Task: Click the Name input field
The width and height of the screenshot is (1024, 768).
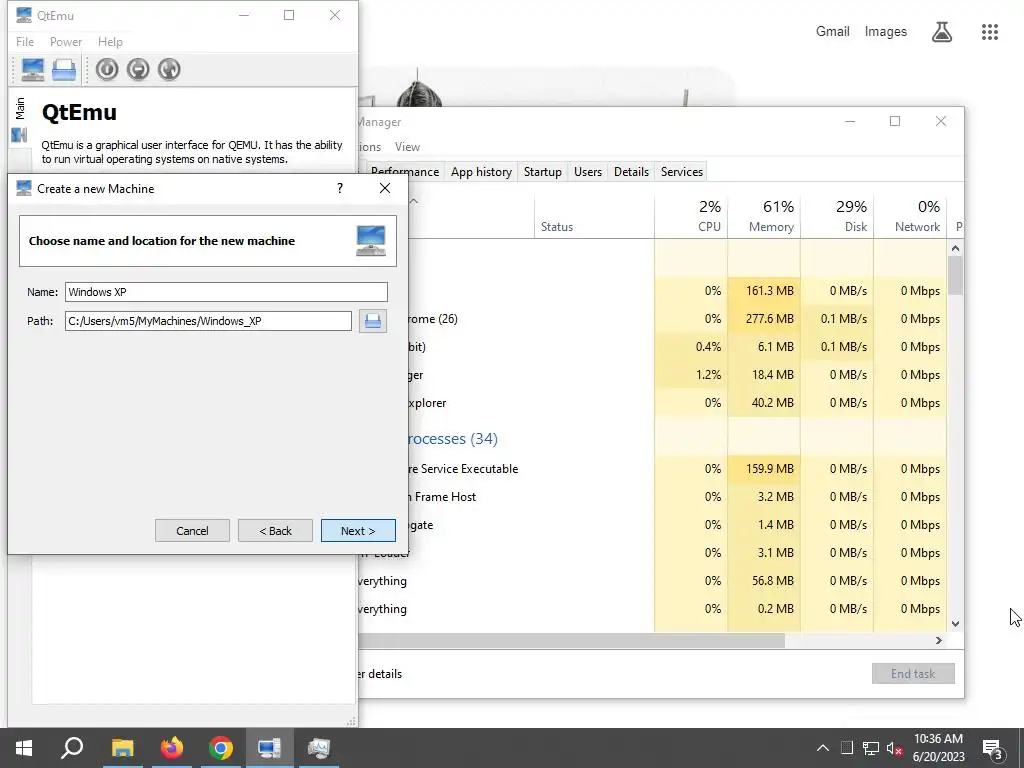Action: pyautogui.click(x=226, y=292)
